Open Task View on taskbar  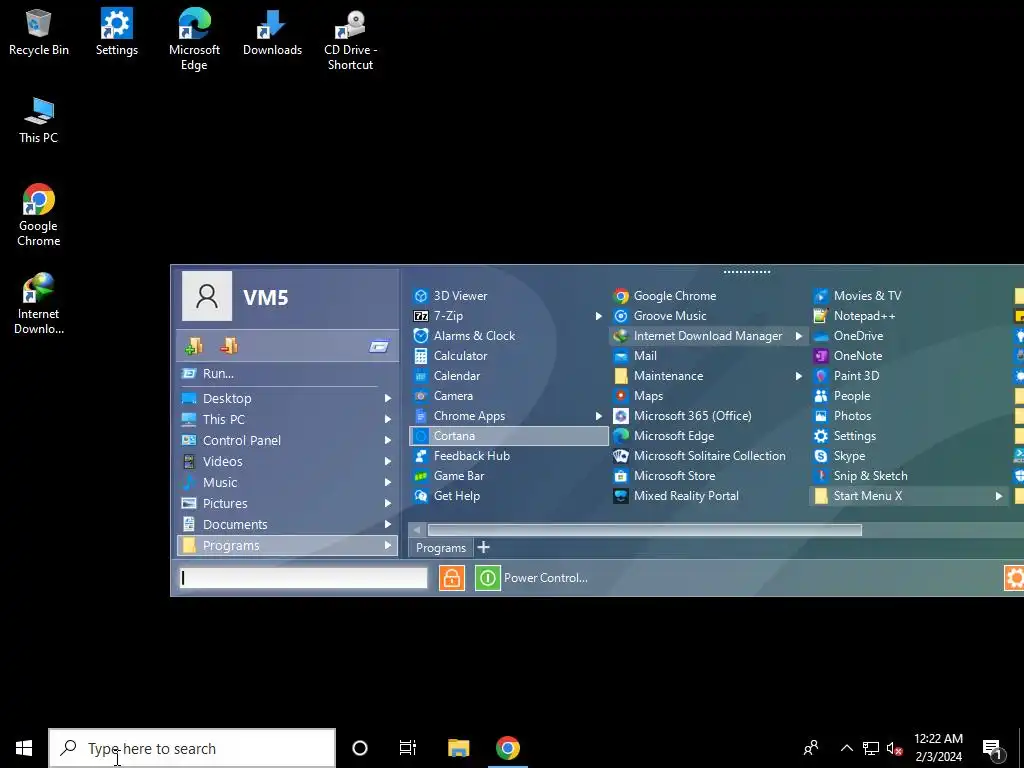click(x=408, y=748)
